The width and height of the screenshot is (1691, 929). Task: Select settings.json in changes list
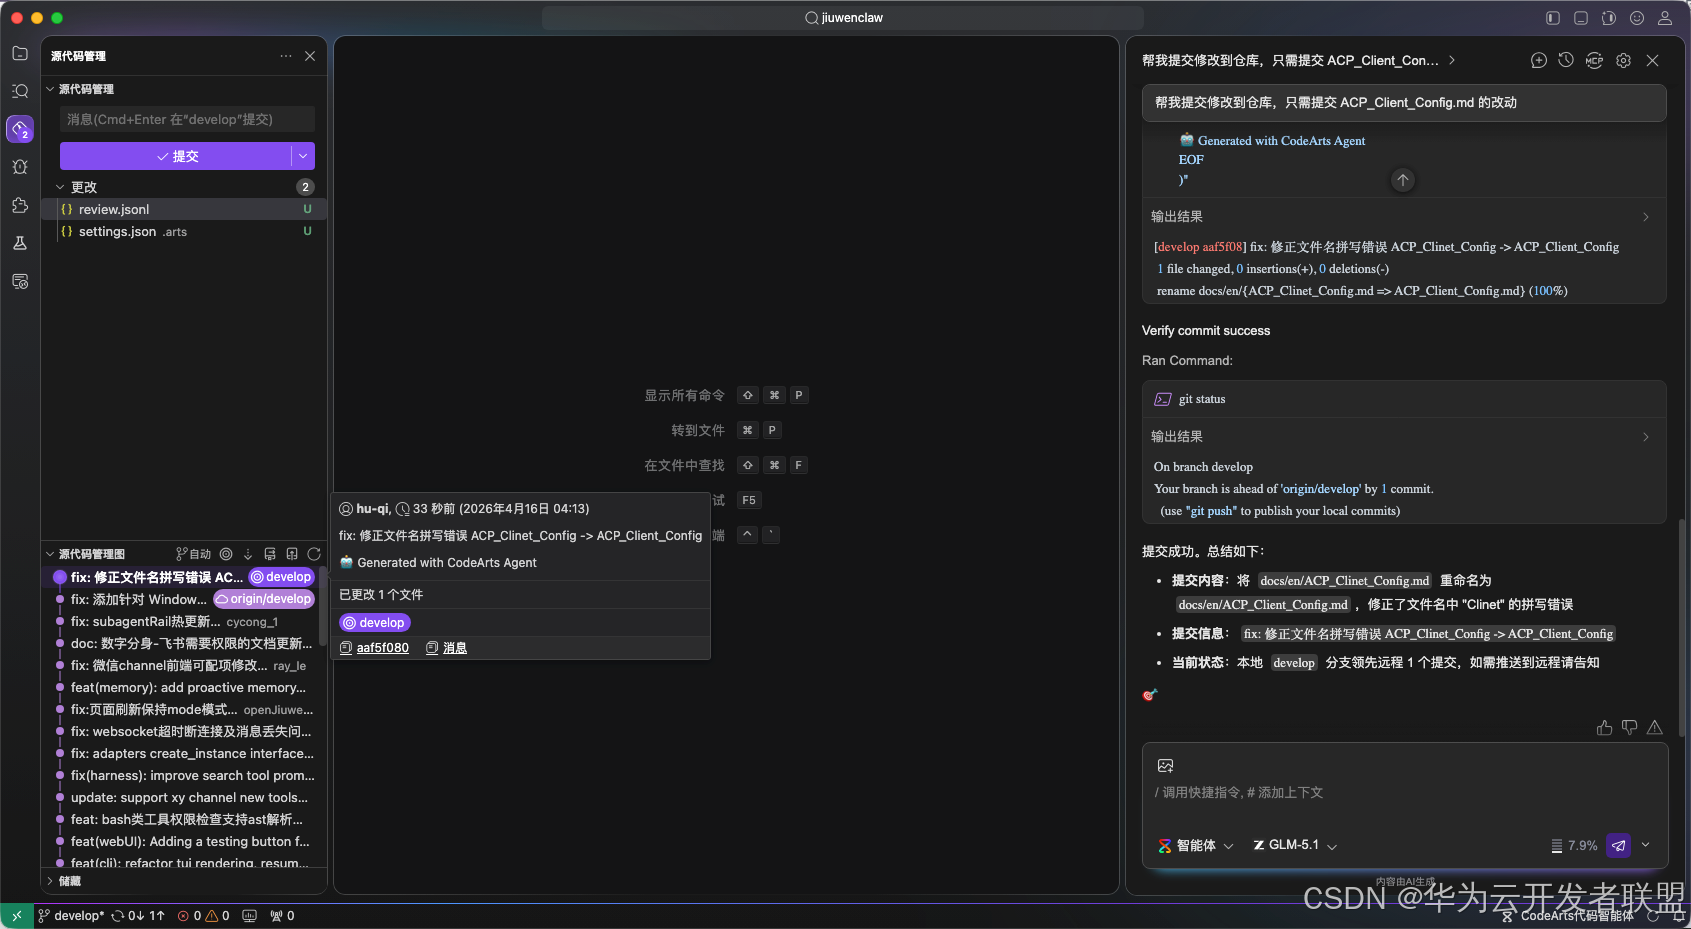pyautogui.click(x=184, y=231)
